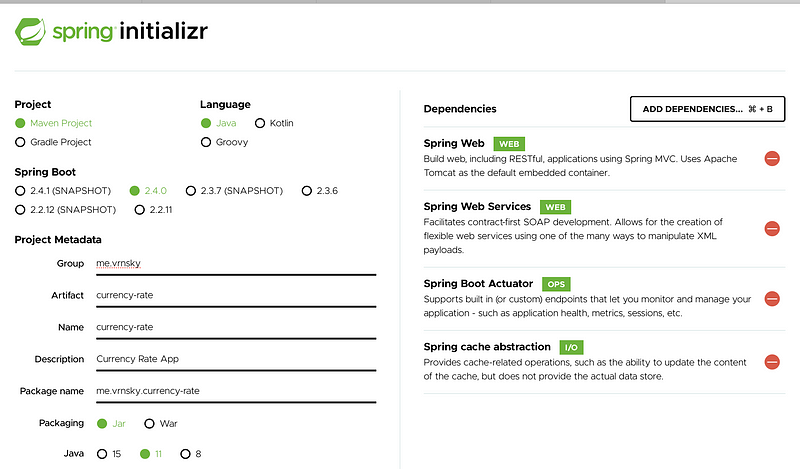Select Groovy language option
The height and width of the screenshot is (469, 800).
tap(206, 142)
